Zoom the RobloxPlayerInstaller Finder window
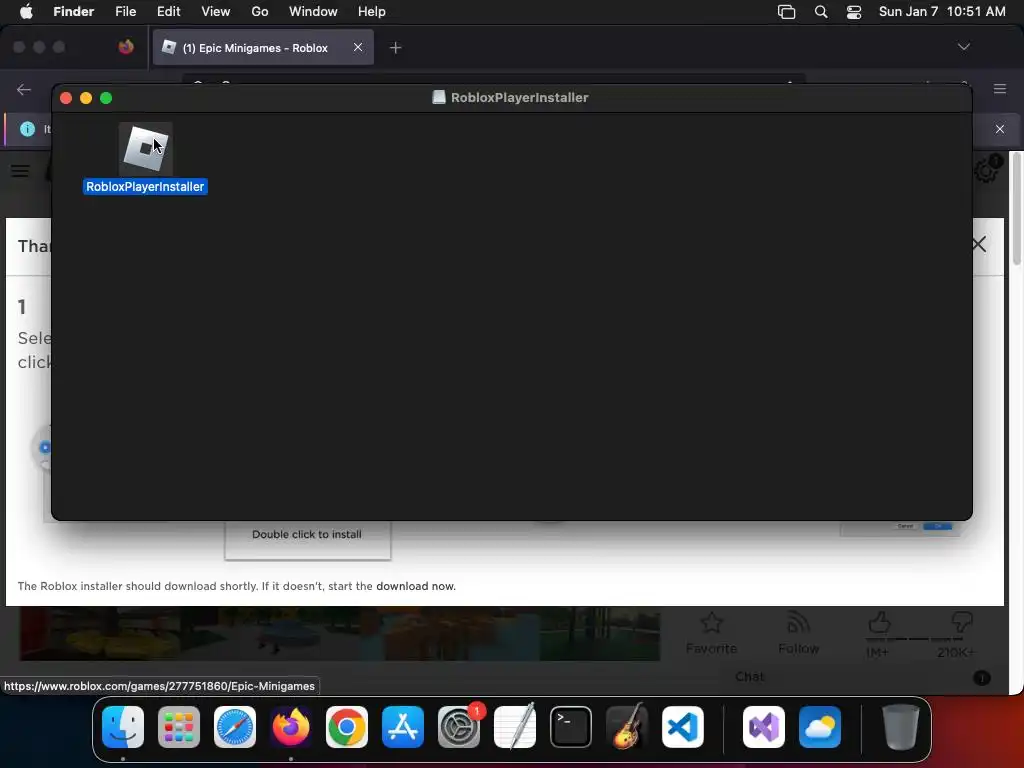The width and height of the screenshot is (1024, 768). (106, 98)
